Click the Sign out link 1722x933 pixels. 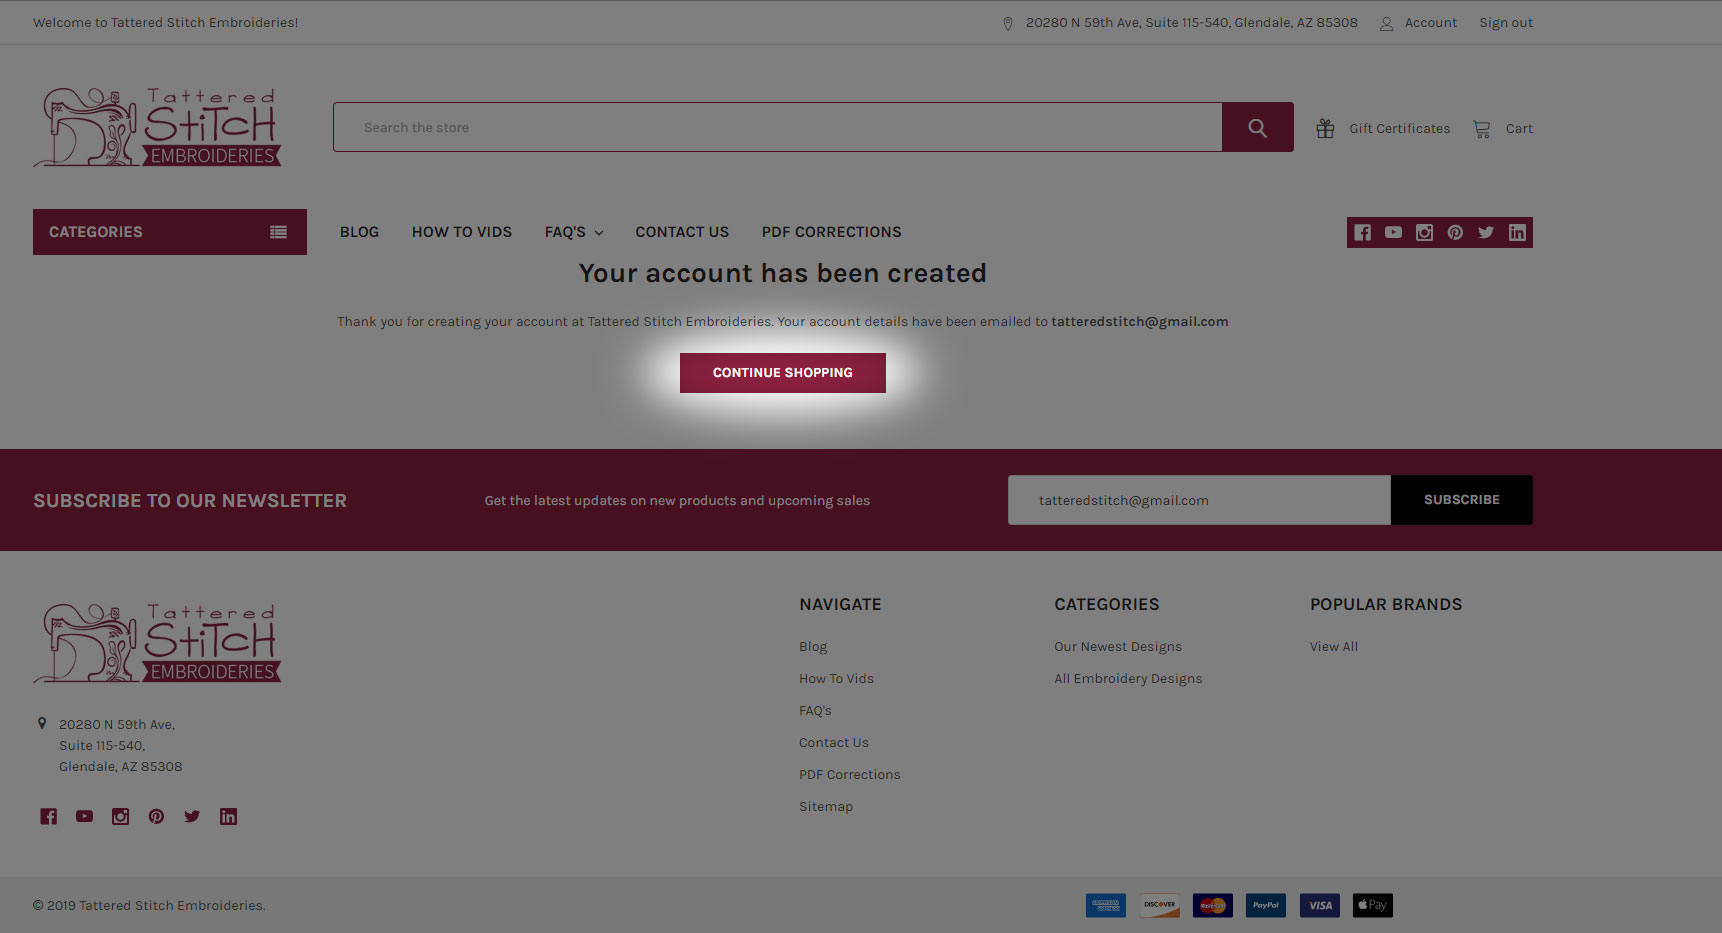pyautogui.click(x=1505, y=23)
